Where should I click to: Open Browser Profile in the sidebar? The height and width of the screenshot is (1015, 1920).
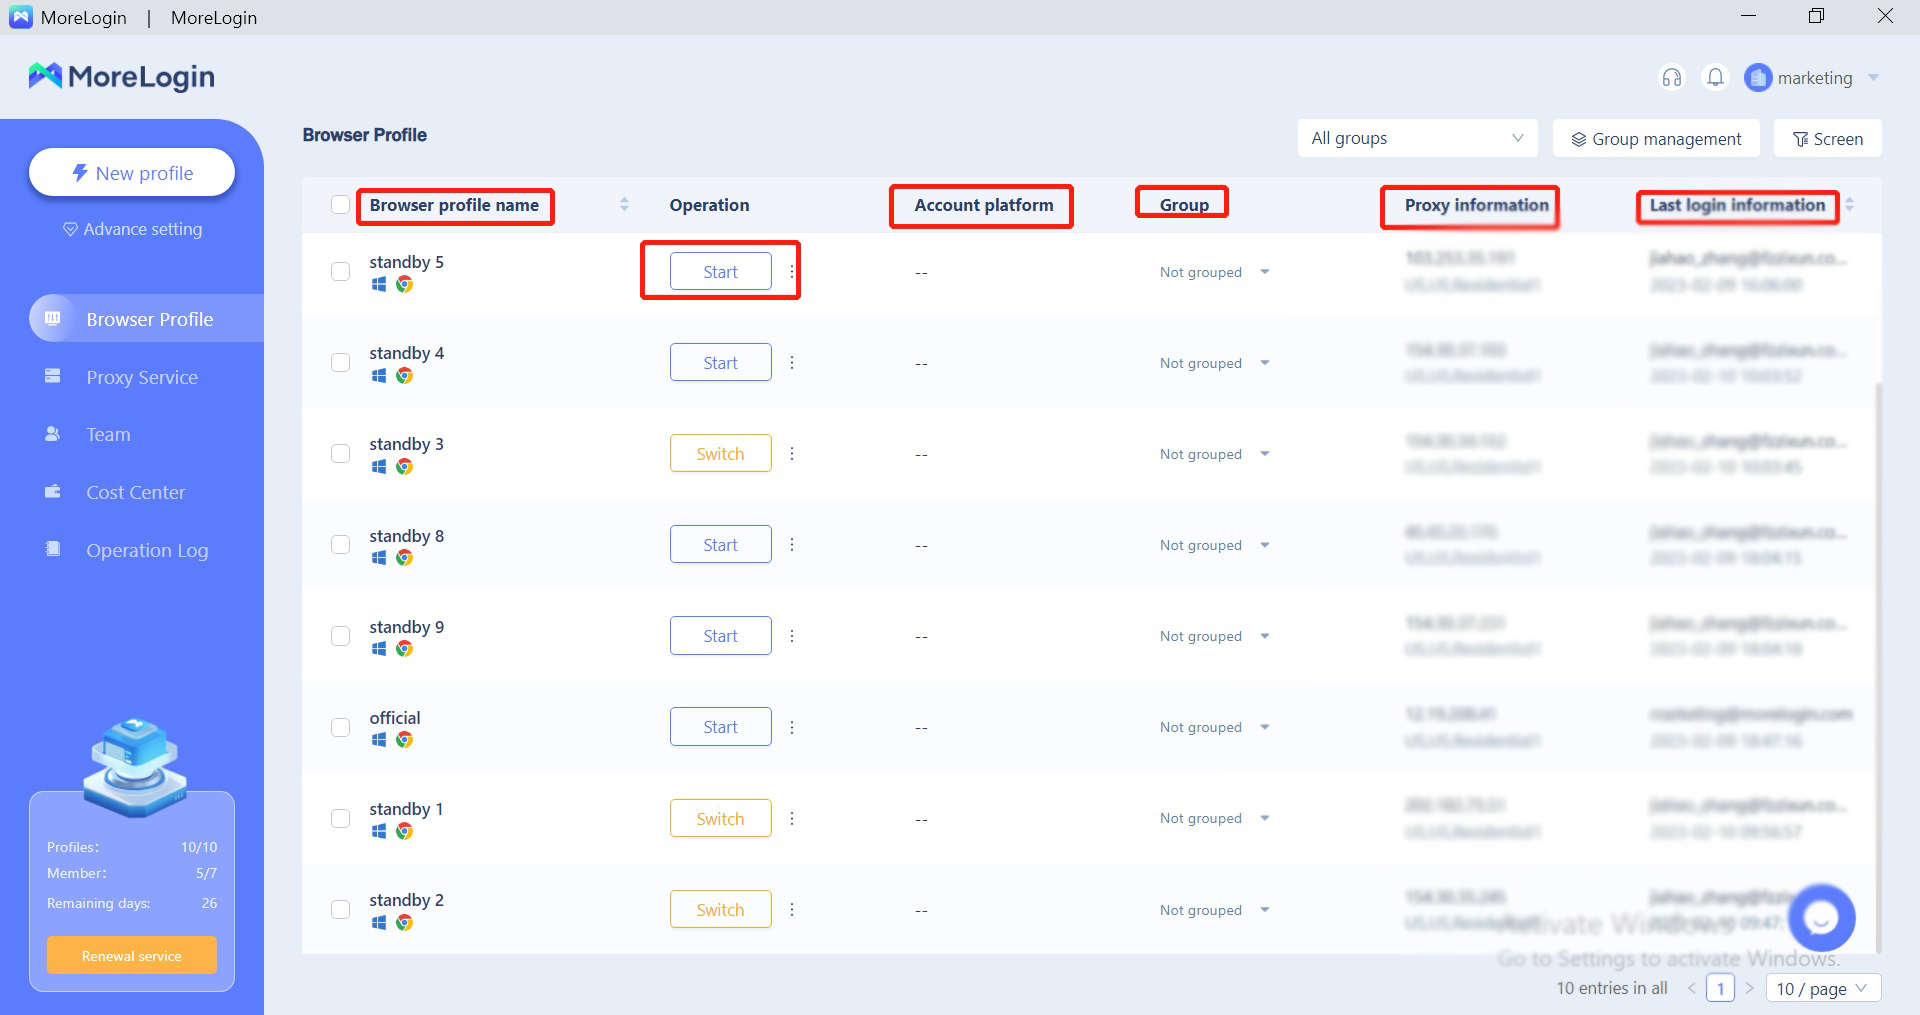146,319
